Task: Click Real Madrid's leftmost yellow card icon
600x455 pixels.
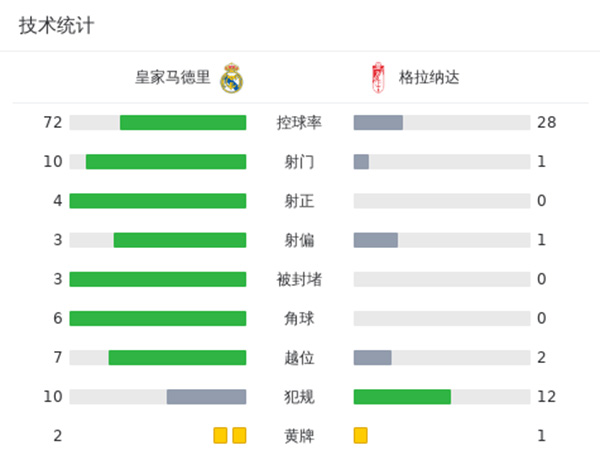Action: point(220,435)
